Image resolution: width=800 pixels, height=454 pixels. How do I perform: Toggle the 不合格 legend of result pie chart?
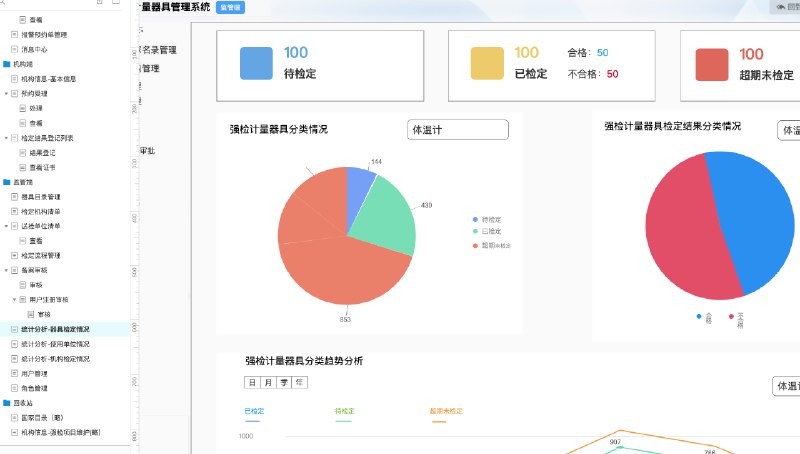736,320
